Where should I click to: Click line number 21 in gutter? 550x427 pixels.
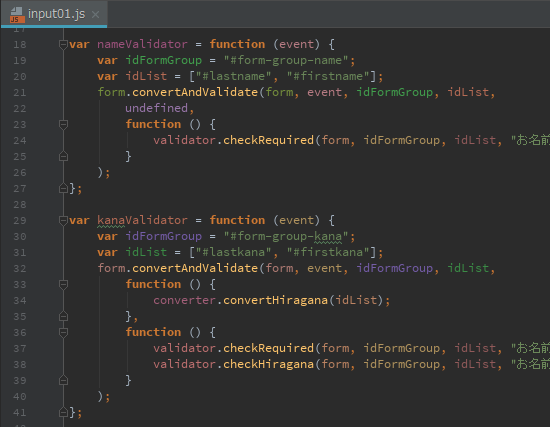pyautogui.click(x=20, y=93)
